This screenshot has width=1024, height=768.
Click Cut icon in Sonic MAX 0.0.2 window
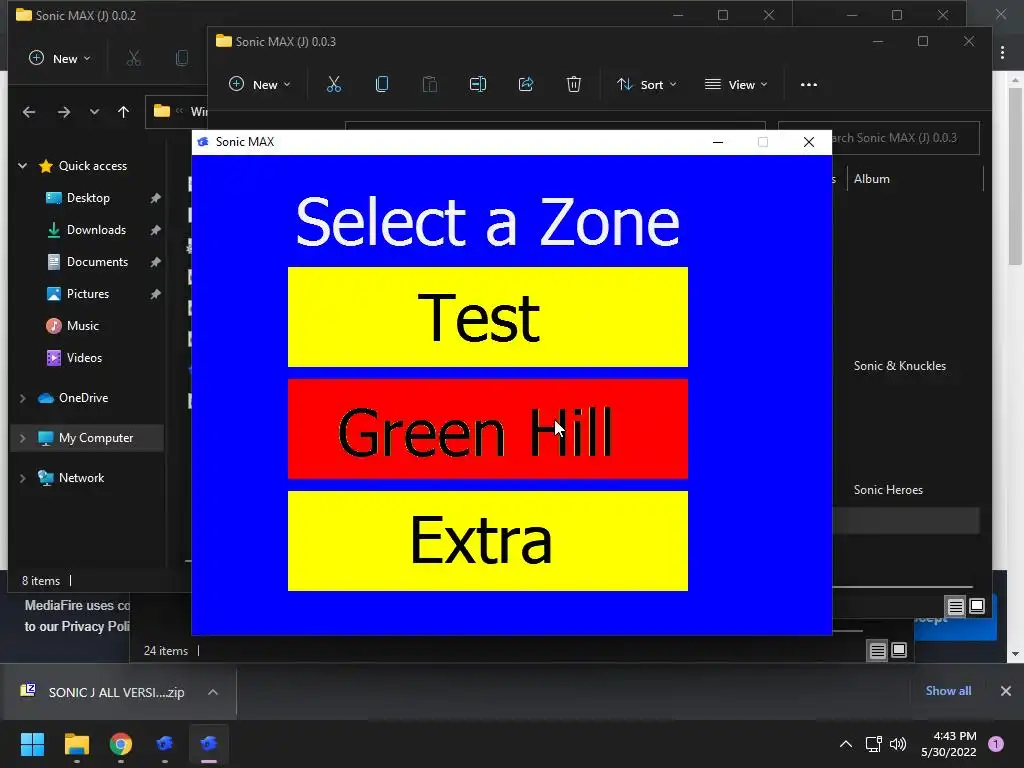click(x=133, y=58)
